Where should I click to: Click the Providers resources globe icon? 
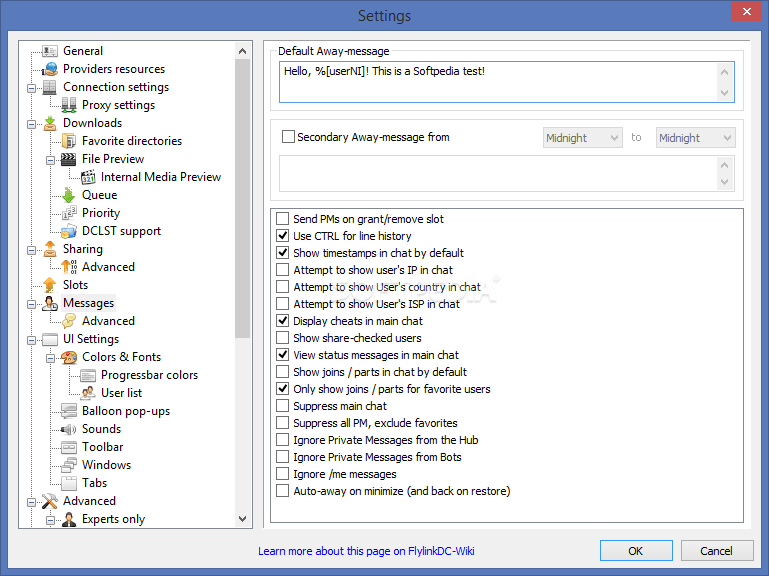pyautogui.click(x=50, y=69)
